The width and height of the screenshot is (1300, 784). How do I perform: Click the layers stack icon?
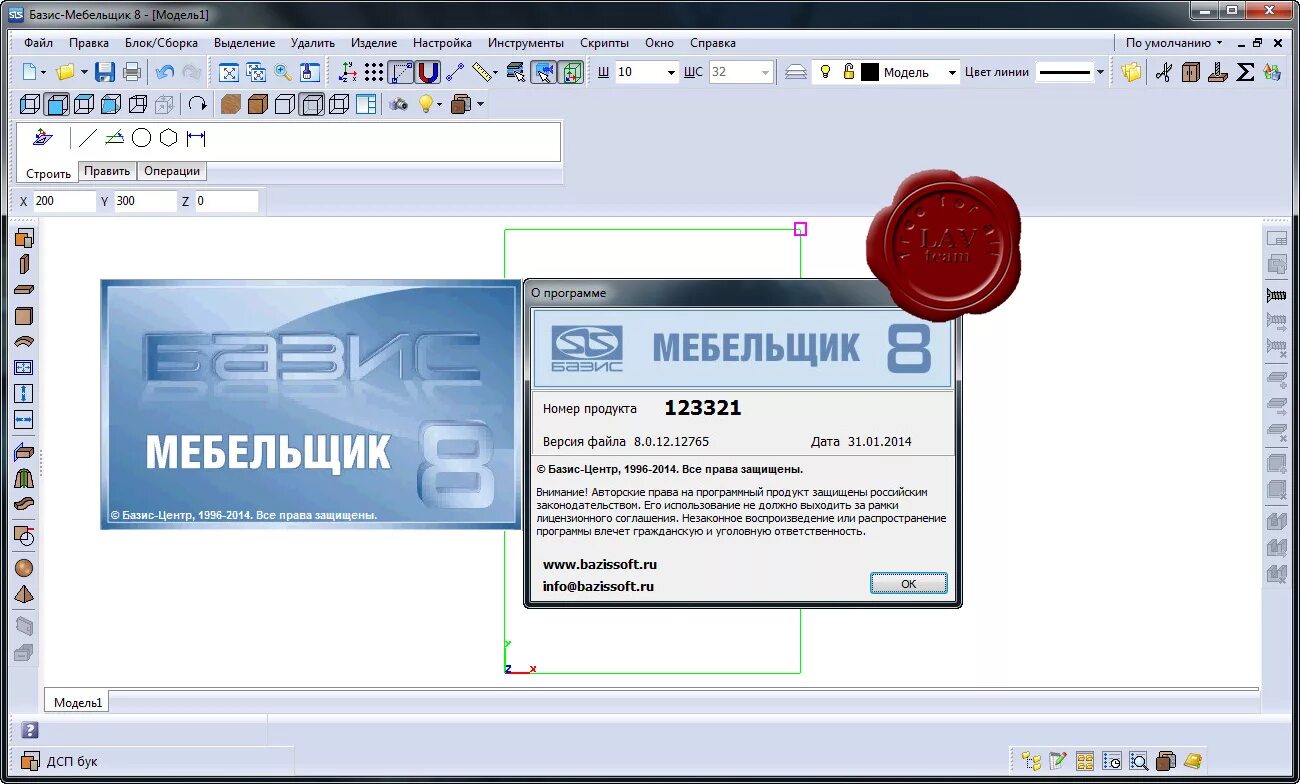coord(795,72)
